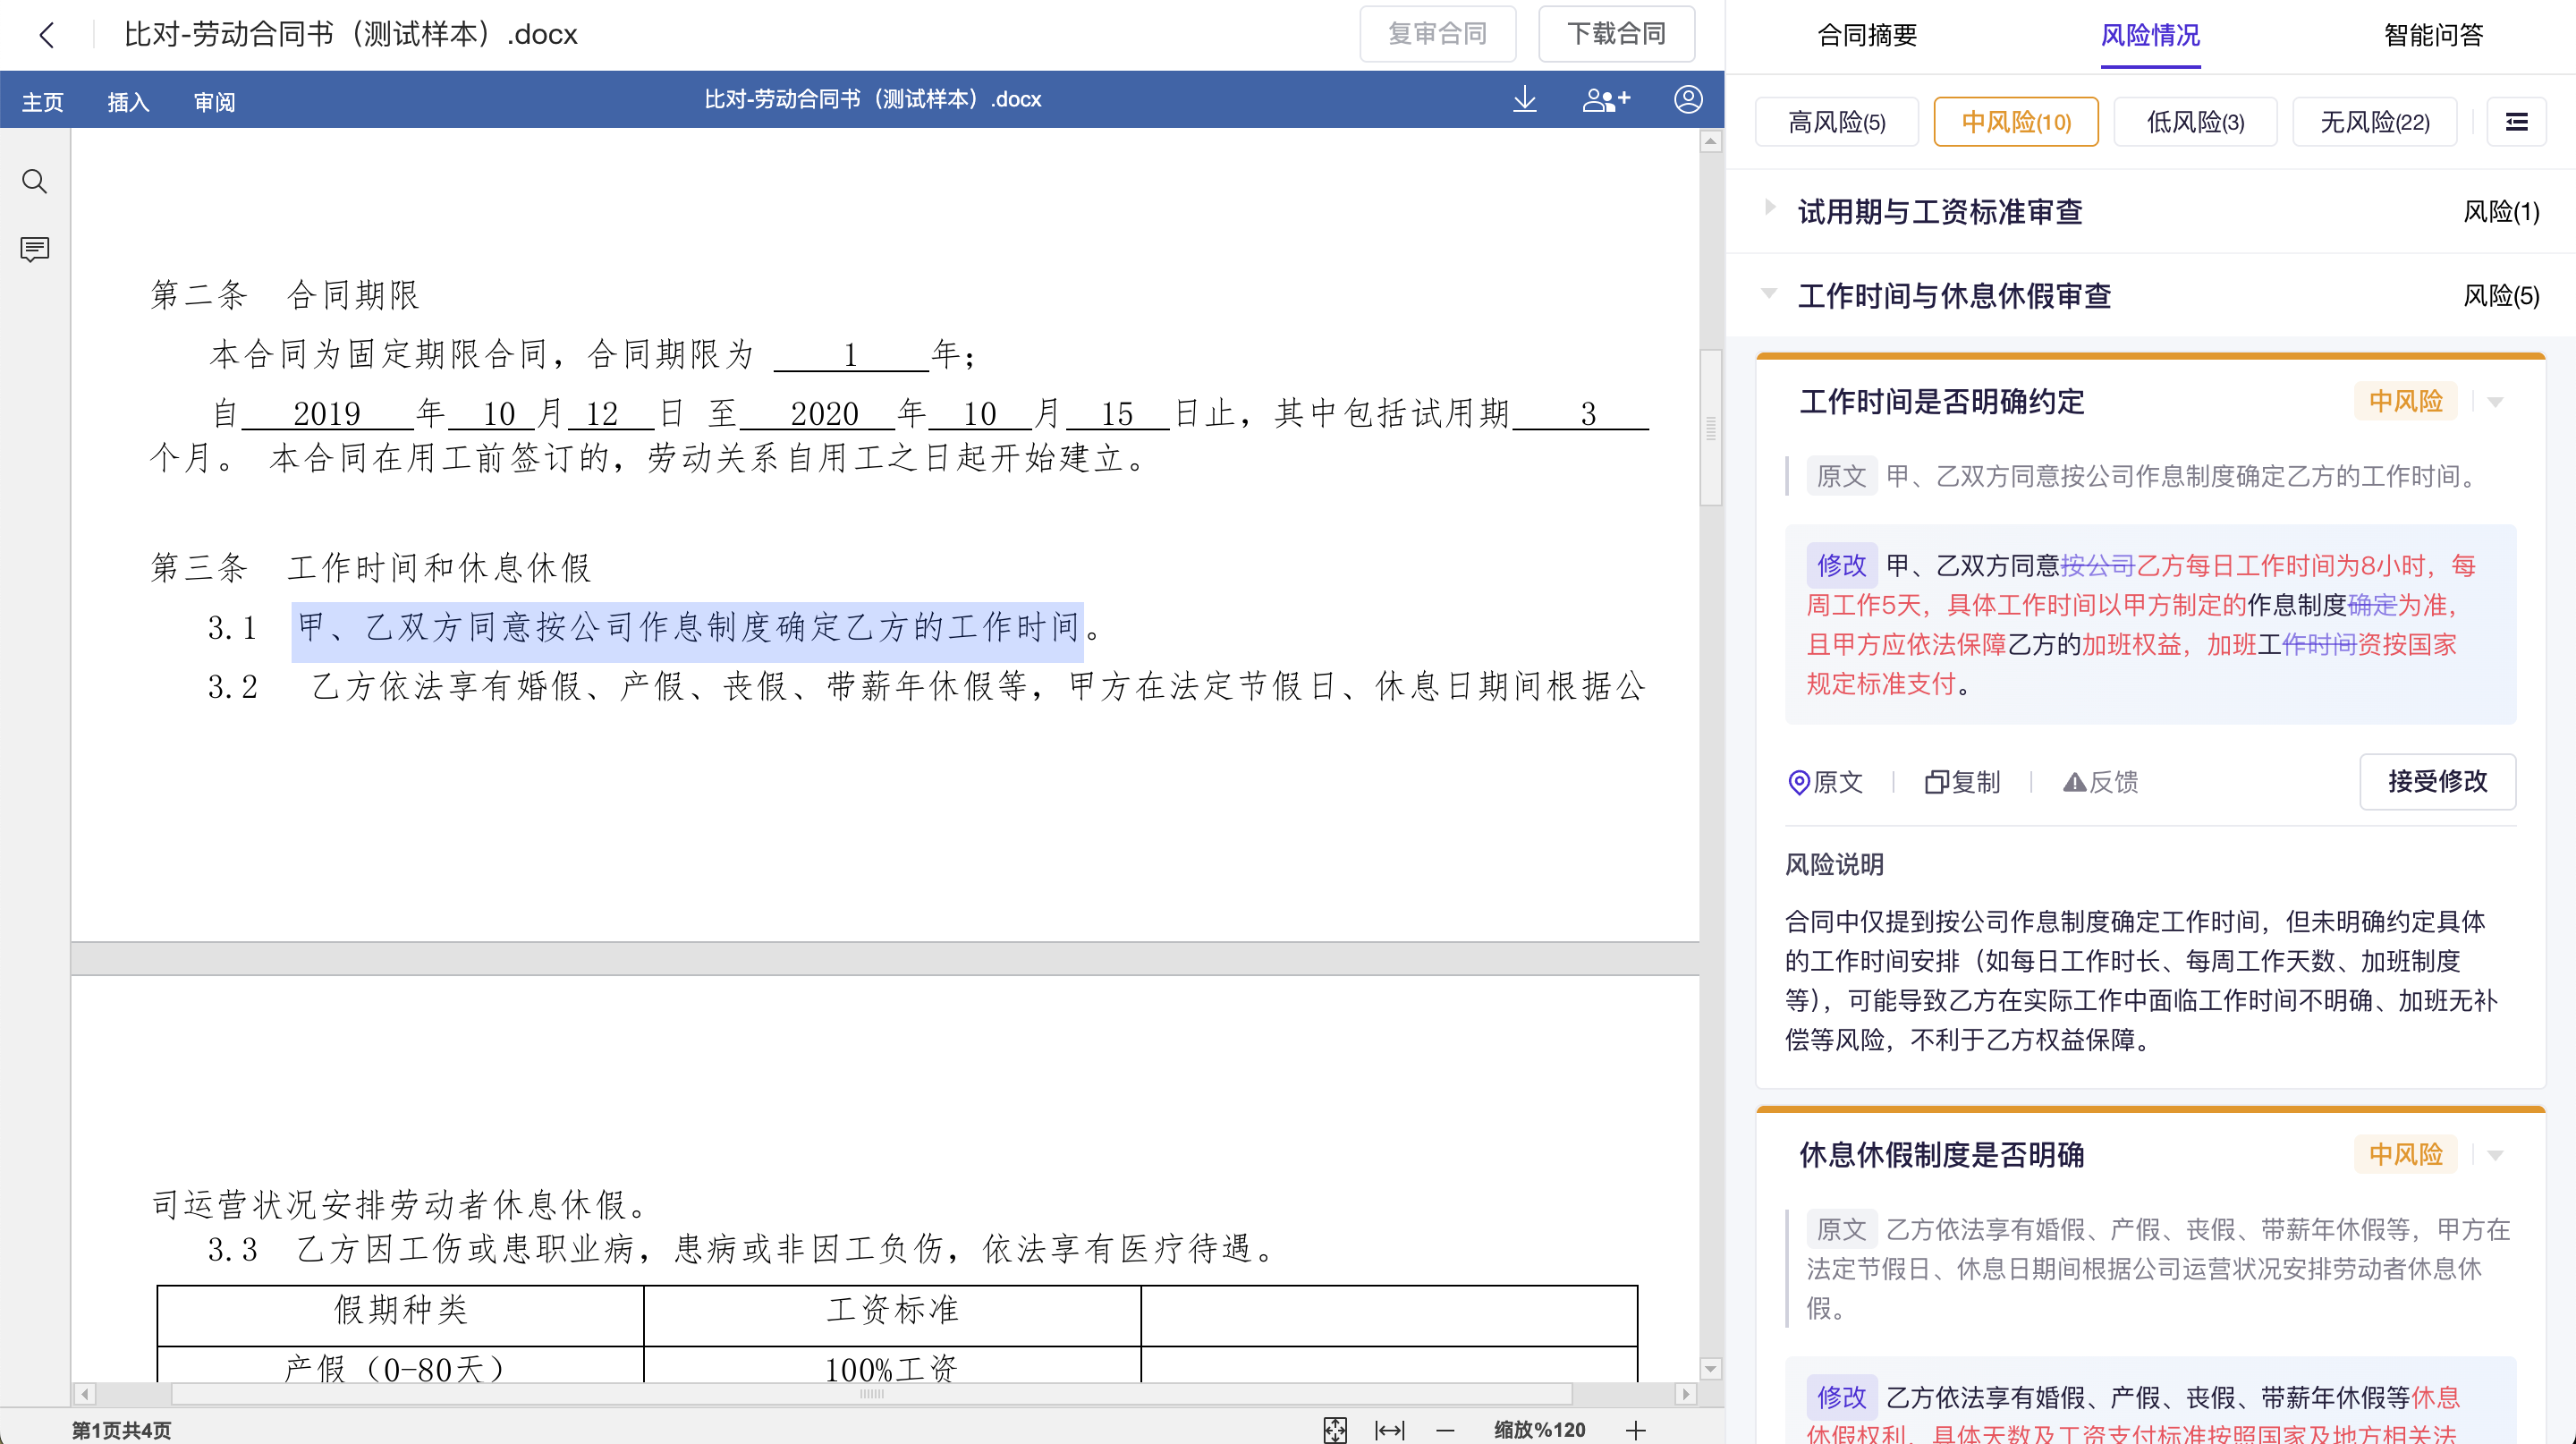Image resolution: width=2576 pixels, height=1444 pixels.
Task: Switch to 合同摘要 tab
Action: tap(1867, 35)
